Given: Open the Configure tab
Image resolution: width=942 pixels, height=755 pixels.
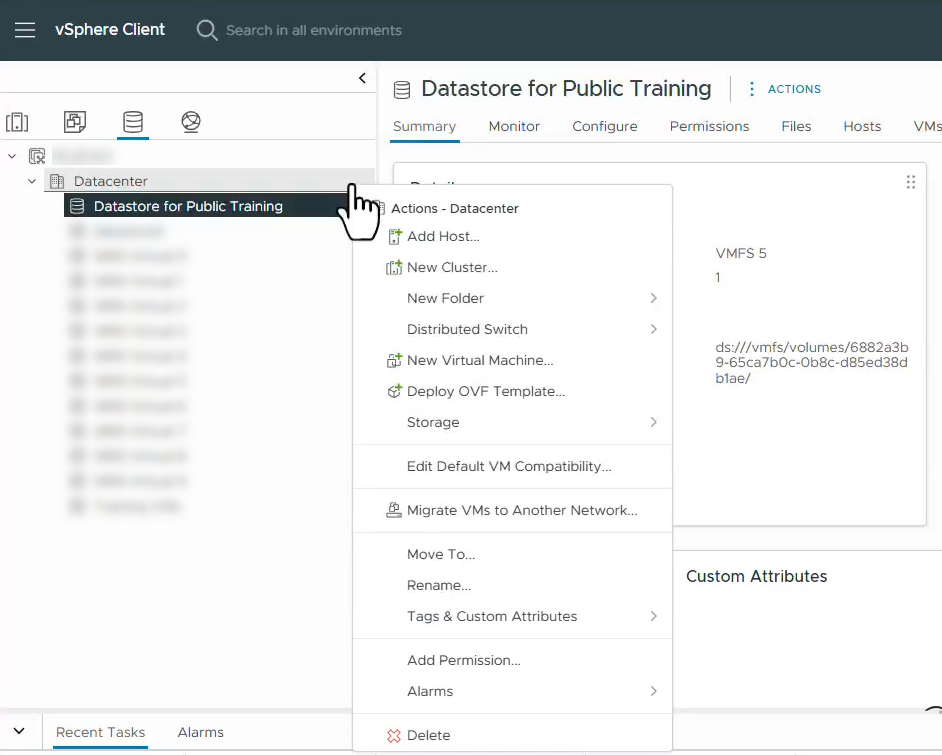Looking at the screenshot, I should 604,126.
